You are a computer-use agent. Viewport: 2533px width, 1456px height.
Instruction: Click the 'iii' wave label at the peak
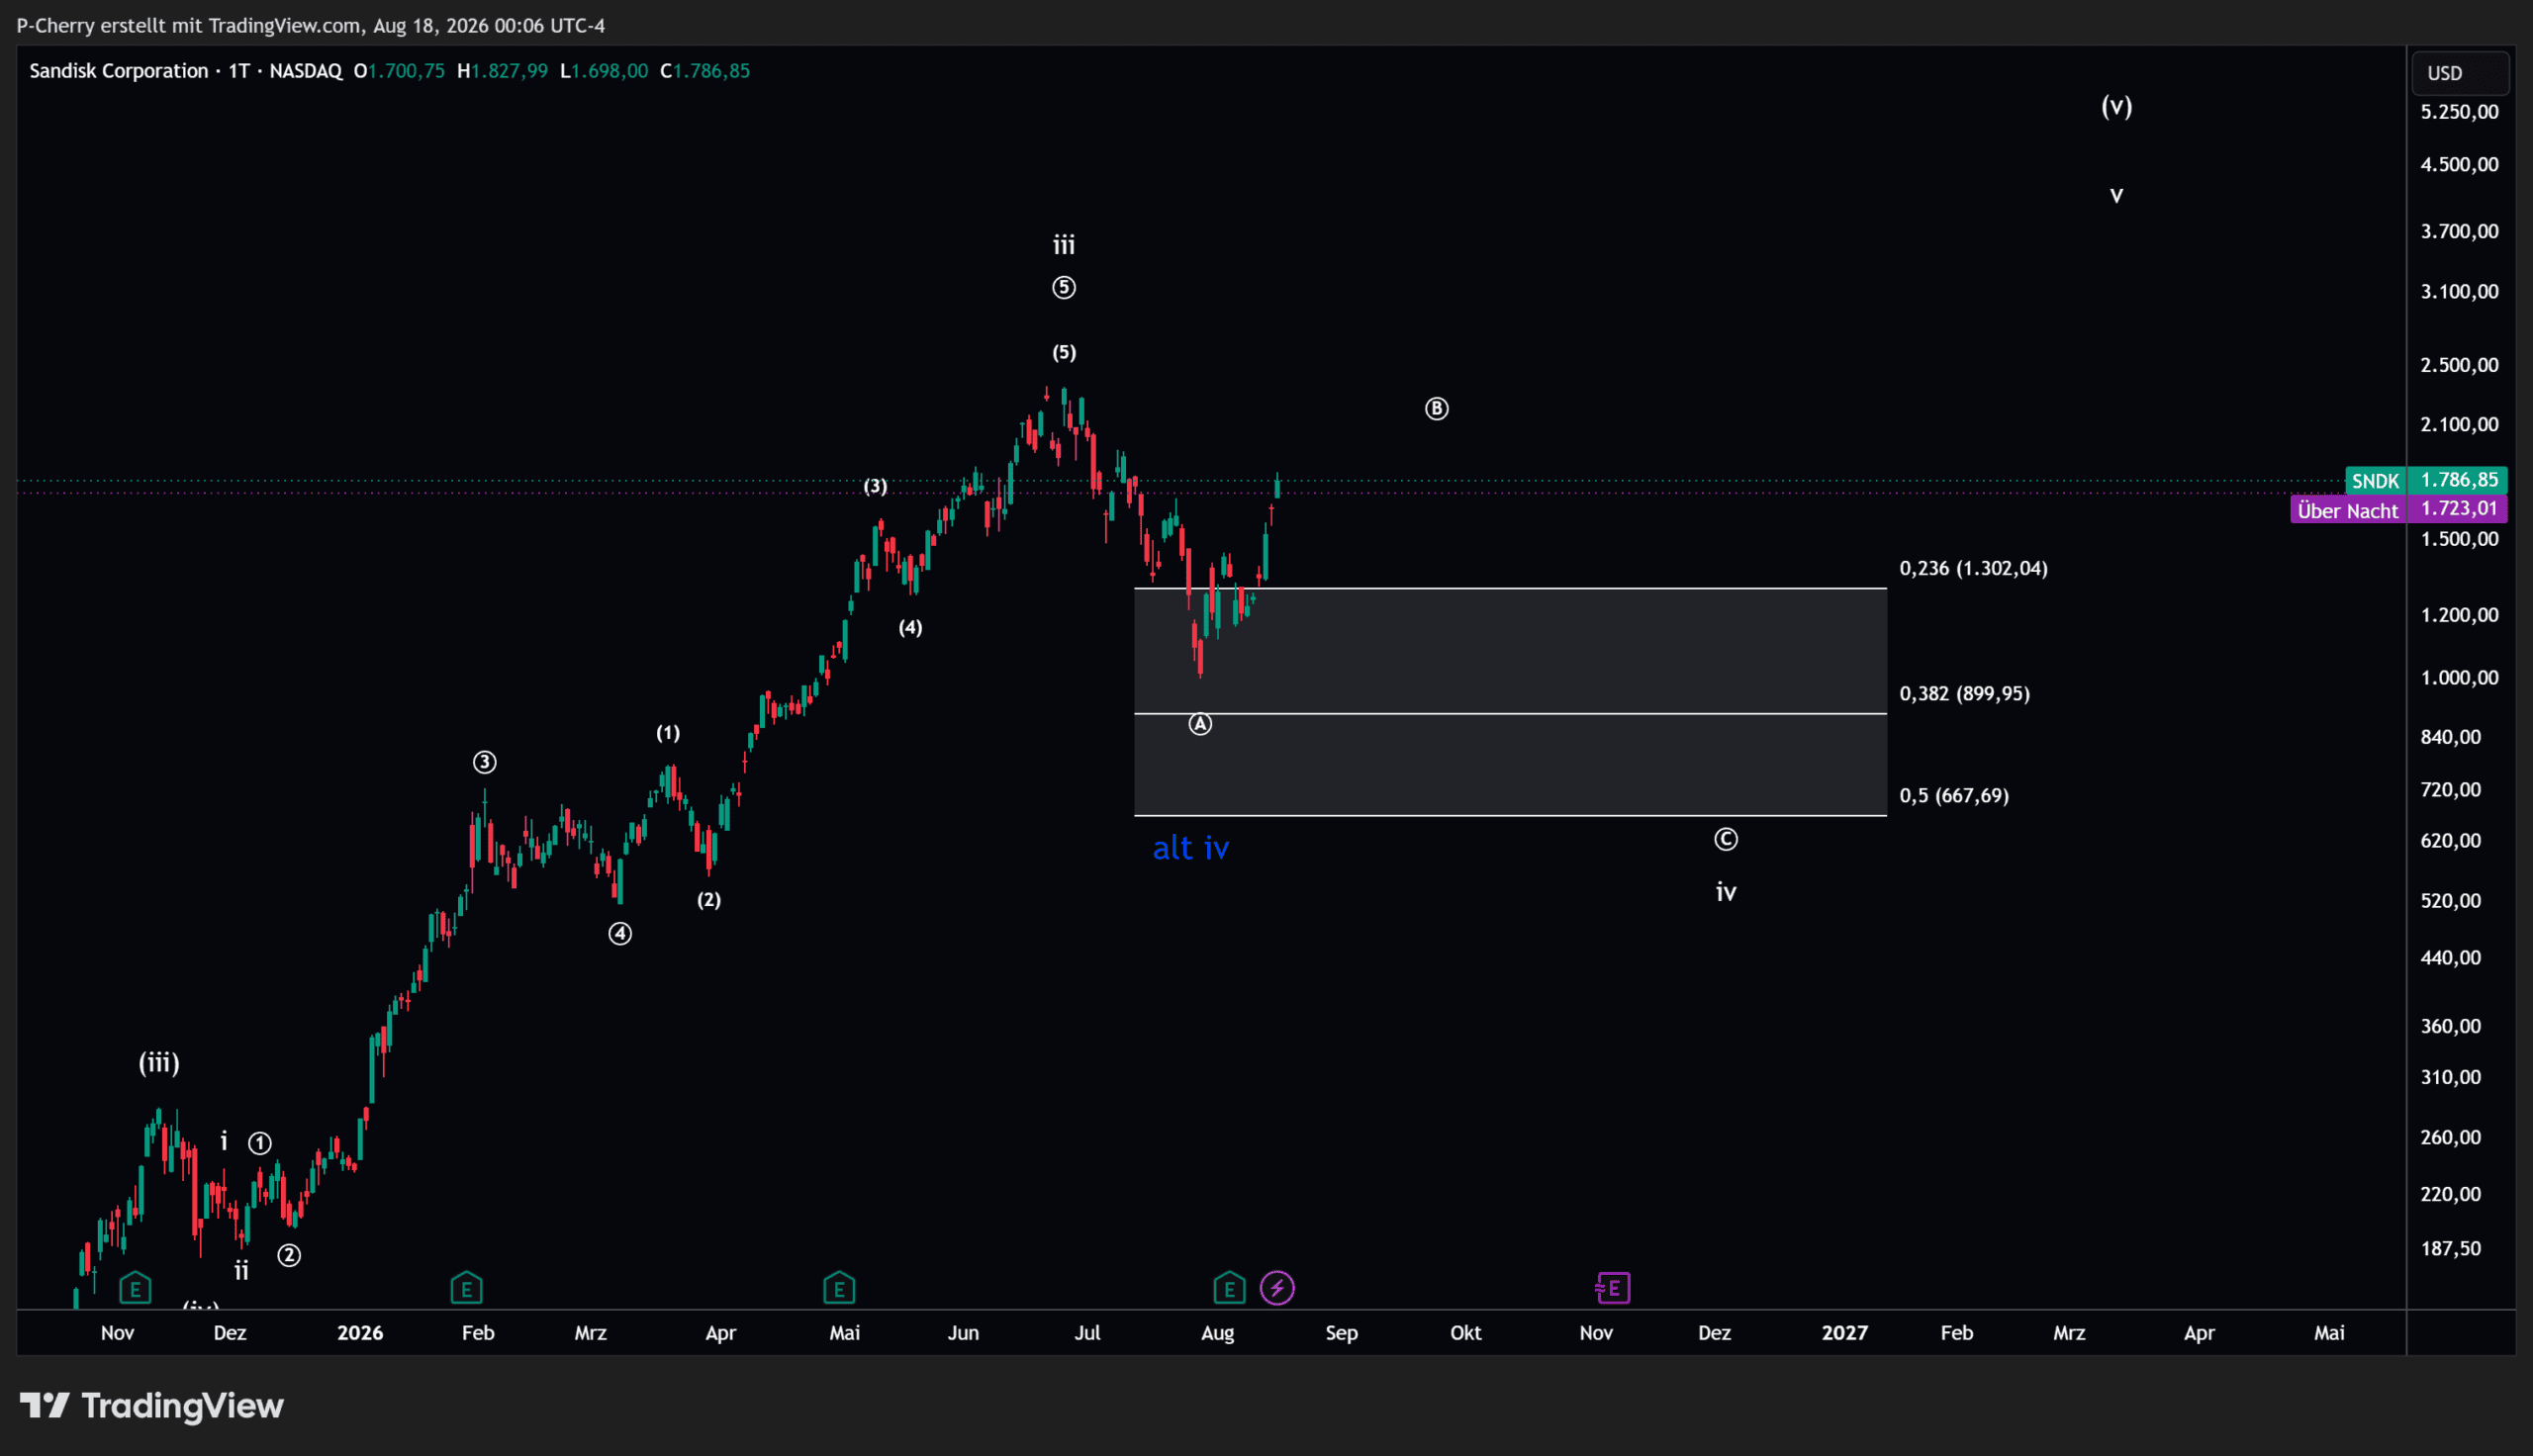tap(1064, 245)
